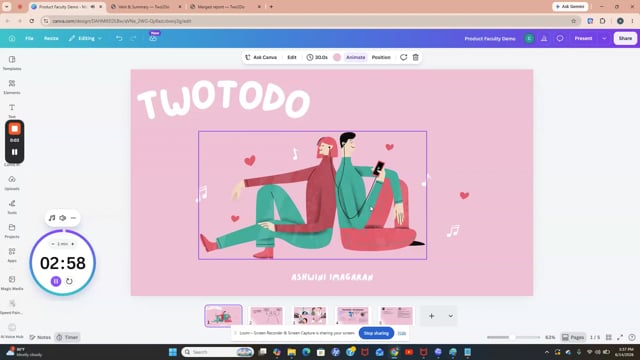Click the Share button
640x360 pixels.
pos(625,38)
